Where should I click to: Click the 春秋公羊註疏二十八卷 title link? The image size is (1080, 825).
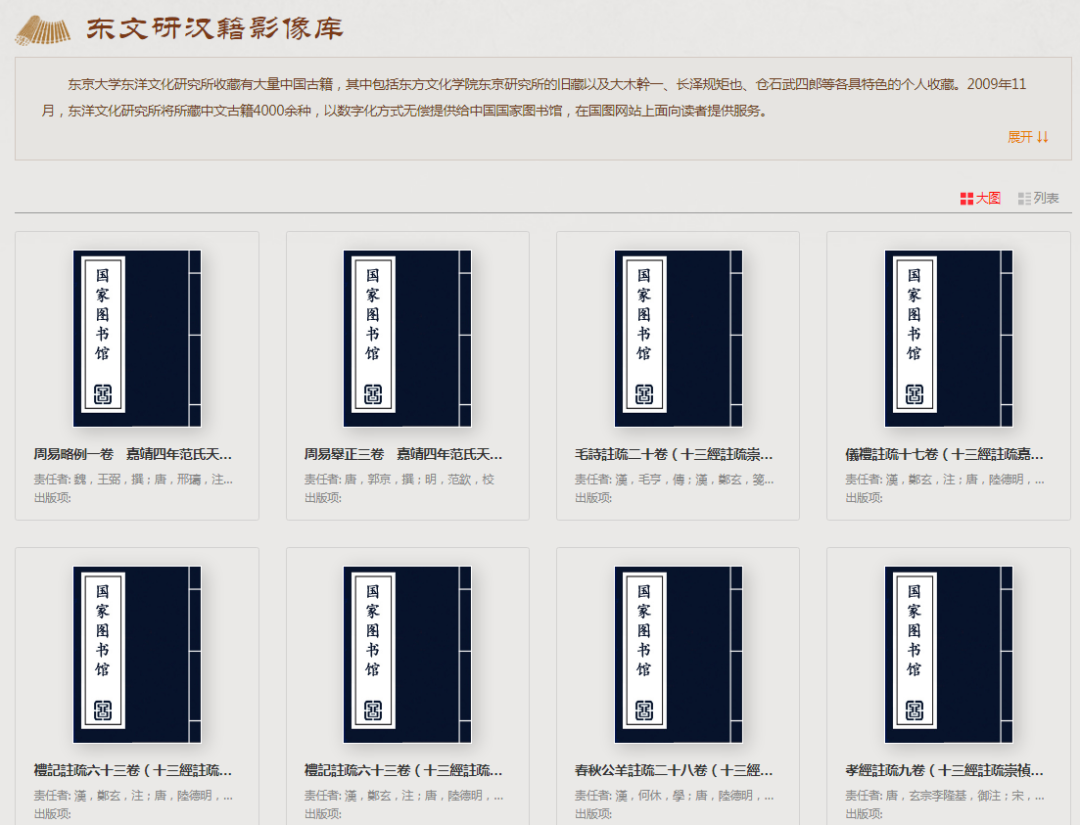tap(674, 771)
